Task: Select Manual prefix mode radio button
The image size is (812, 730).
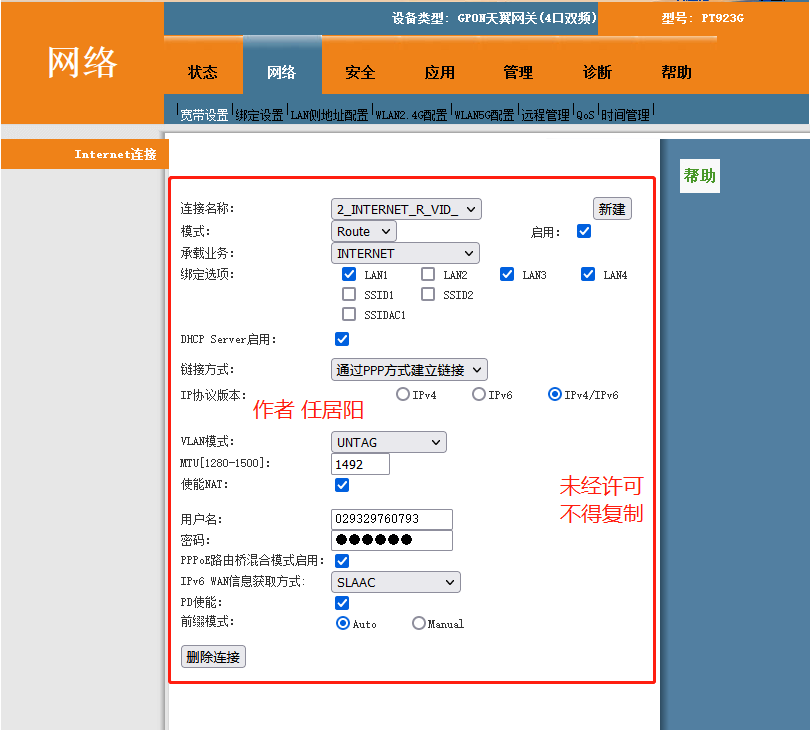Action: [x=419, y=623]
